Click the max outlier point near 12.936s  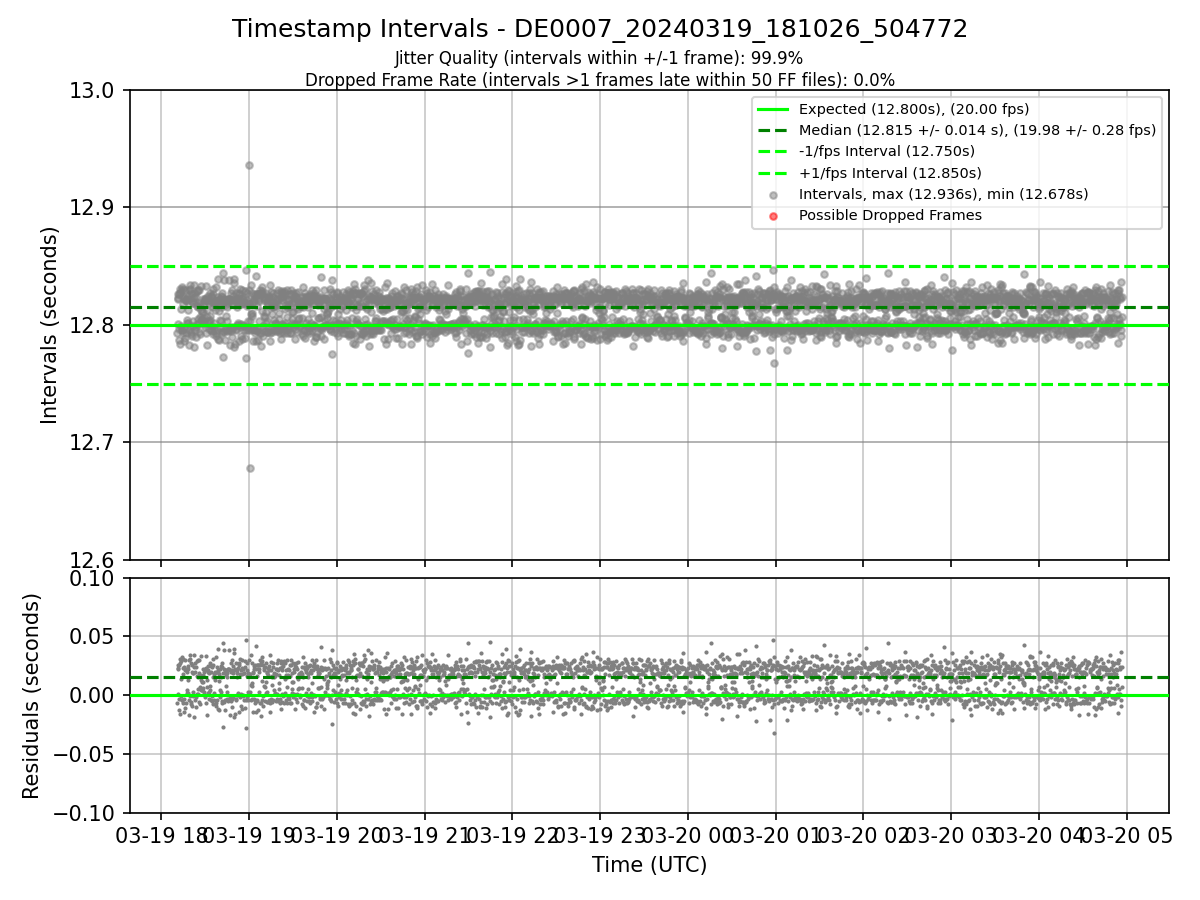pos(249,165)
